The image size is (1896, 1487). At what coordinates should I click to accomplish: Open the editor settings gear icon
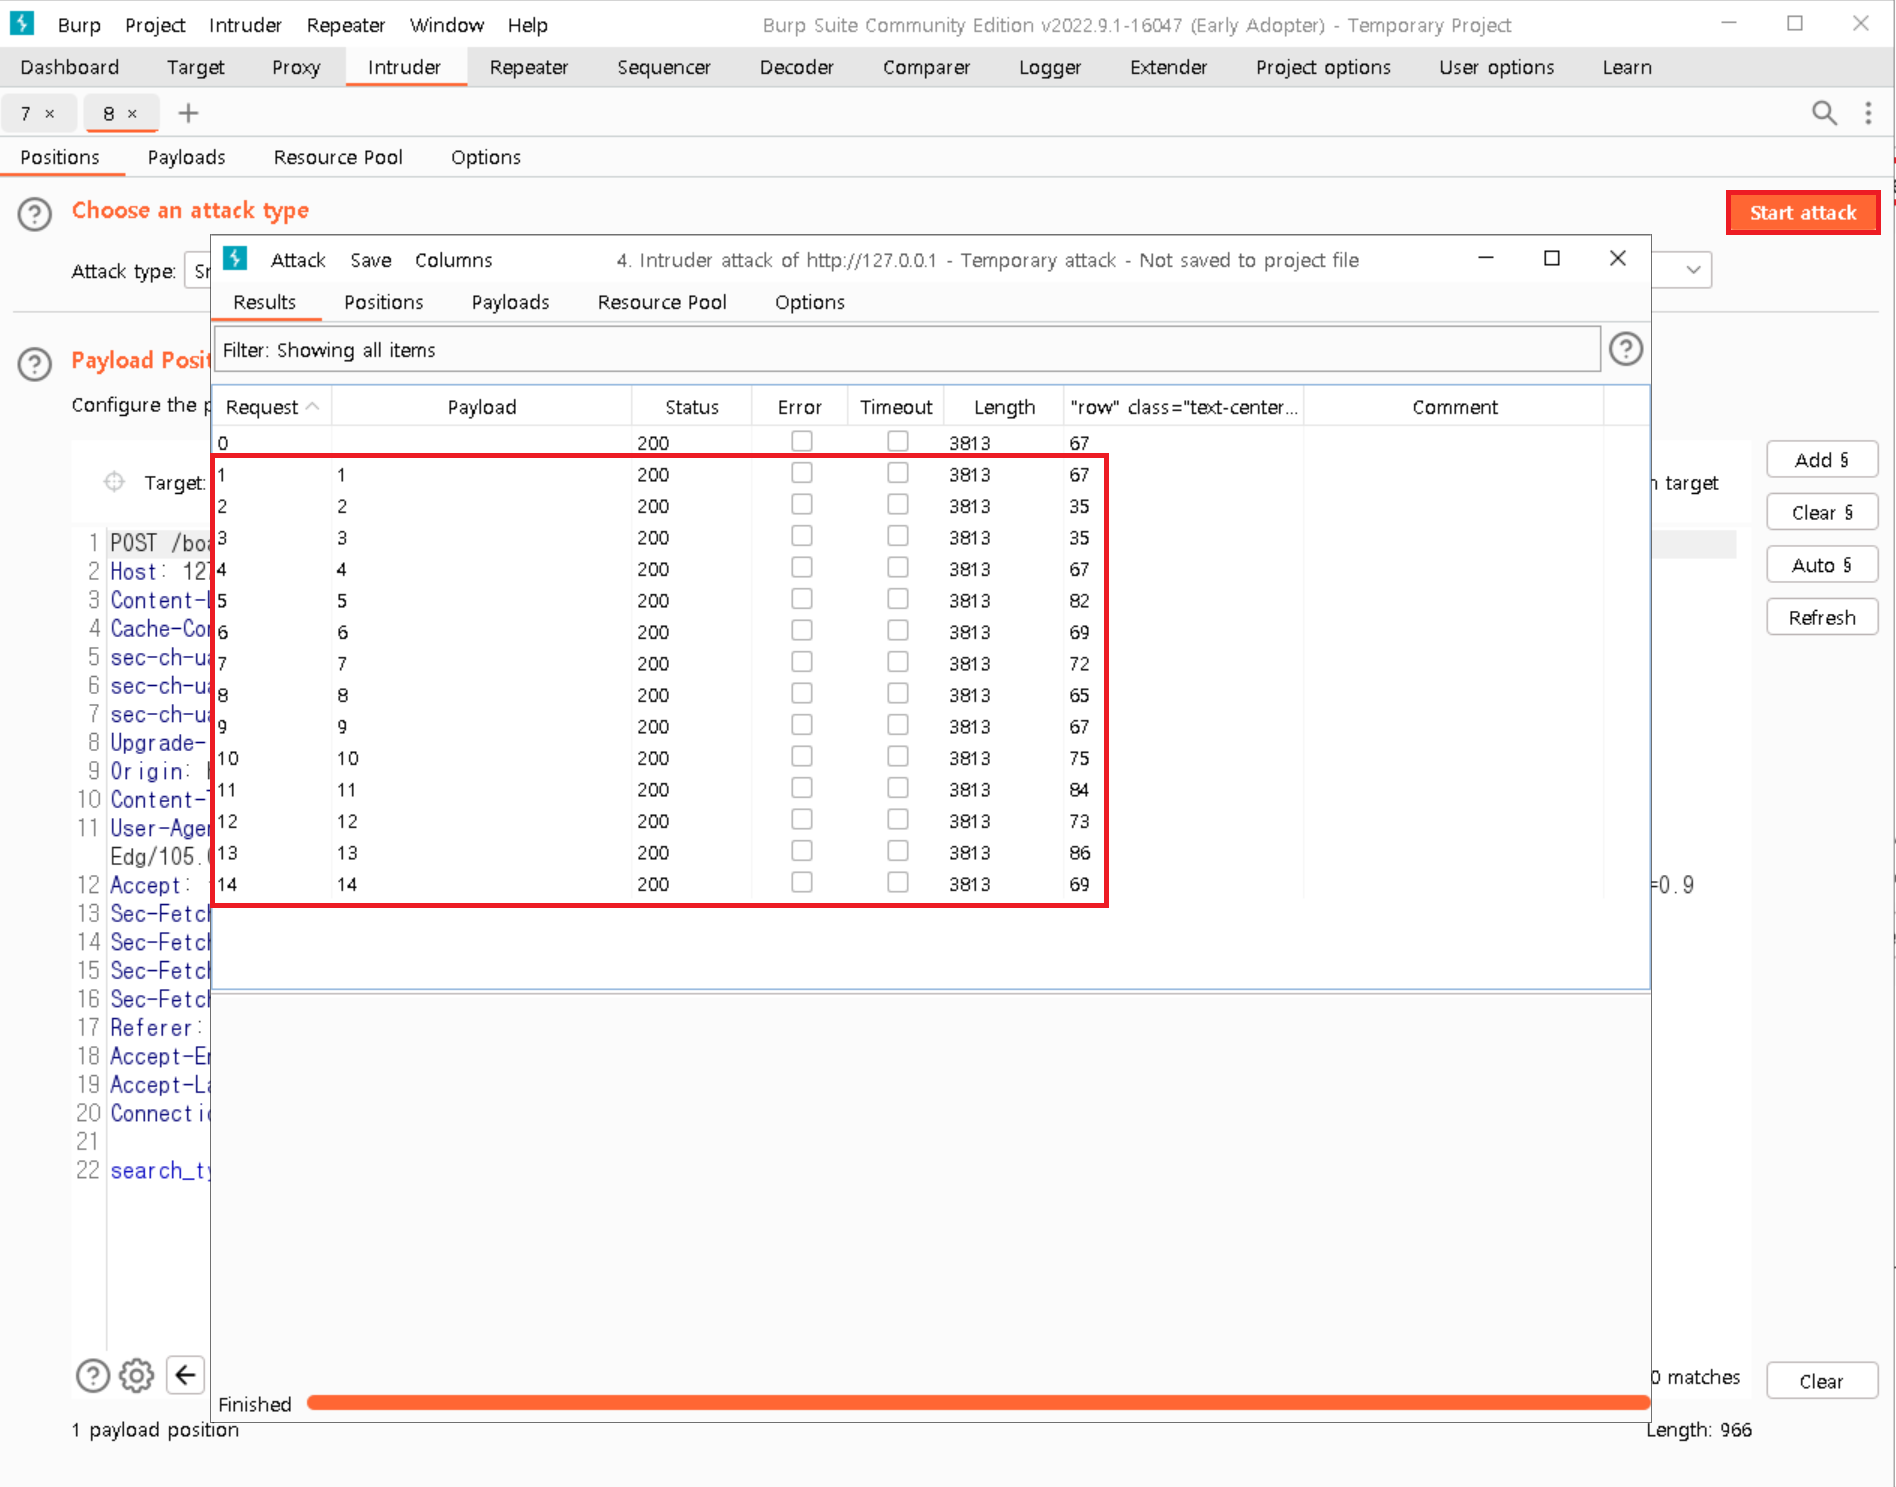point(137,1376)
